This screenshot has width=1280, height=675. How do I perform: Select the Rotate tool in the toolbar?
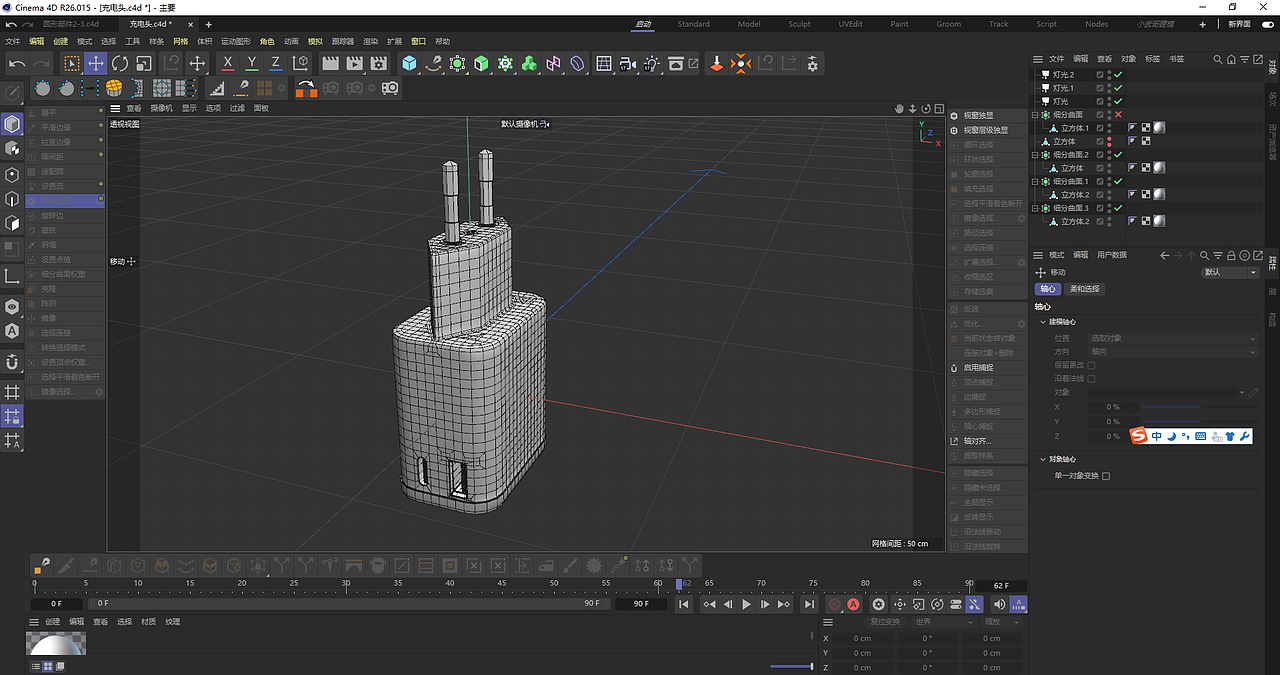tap(120, 64)
